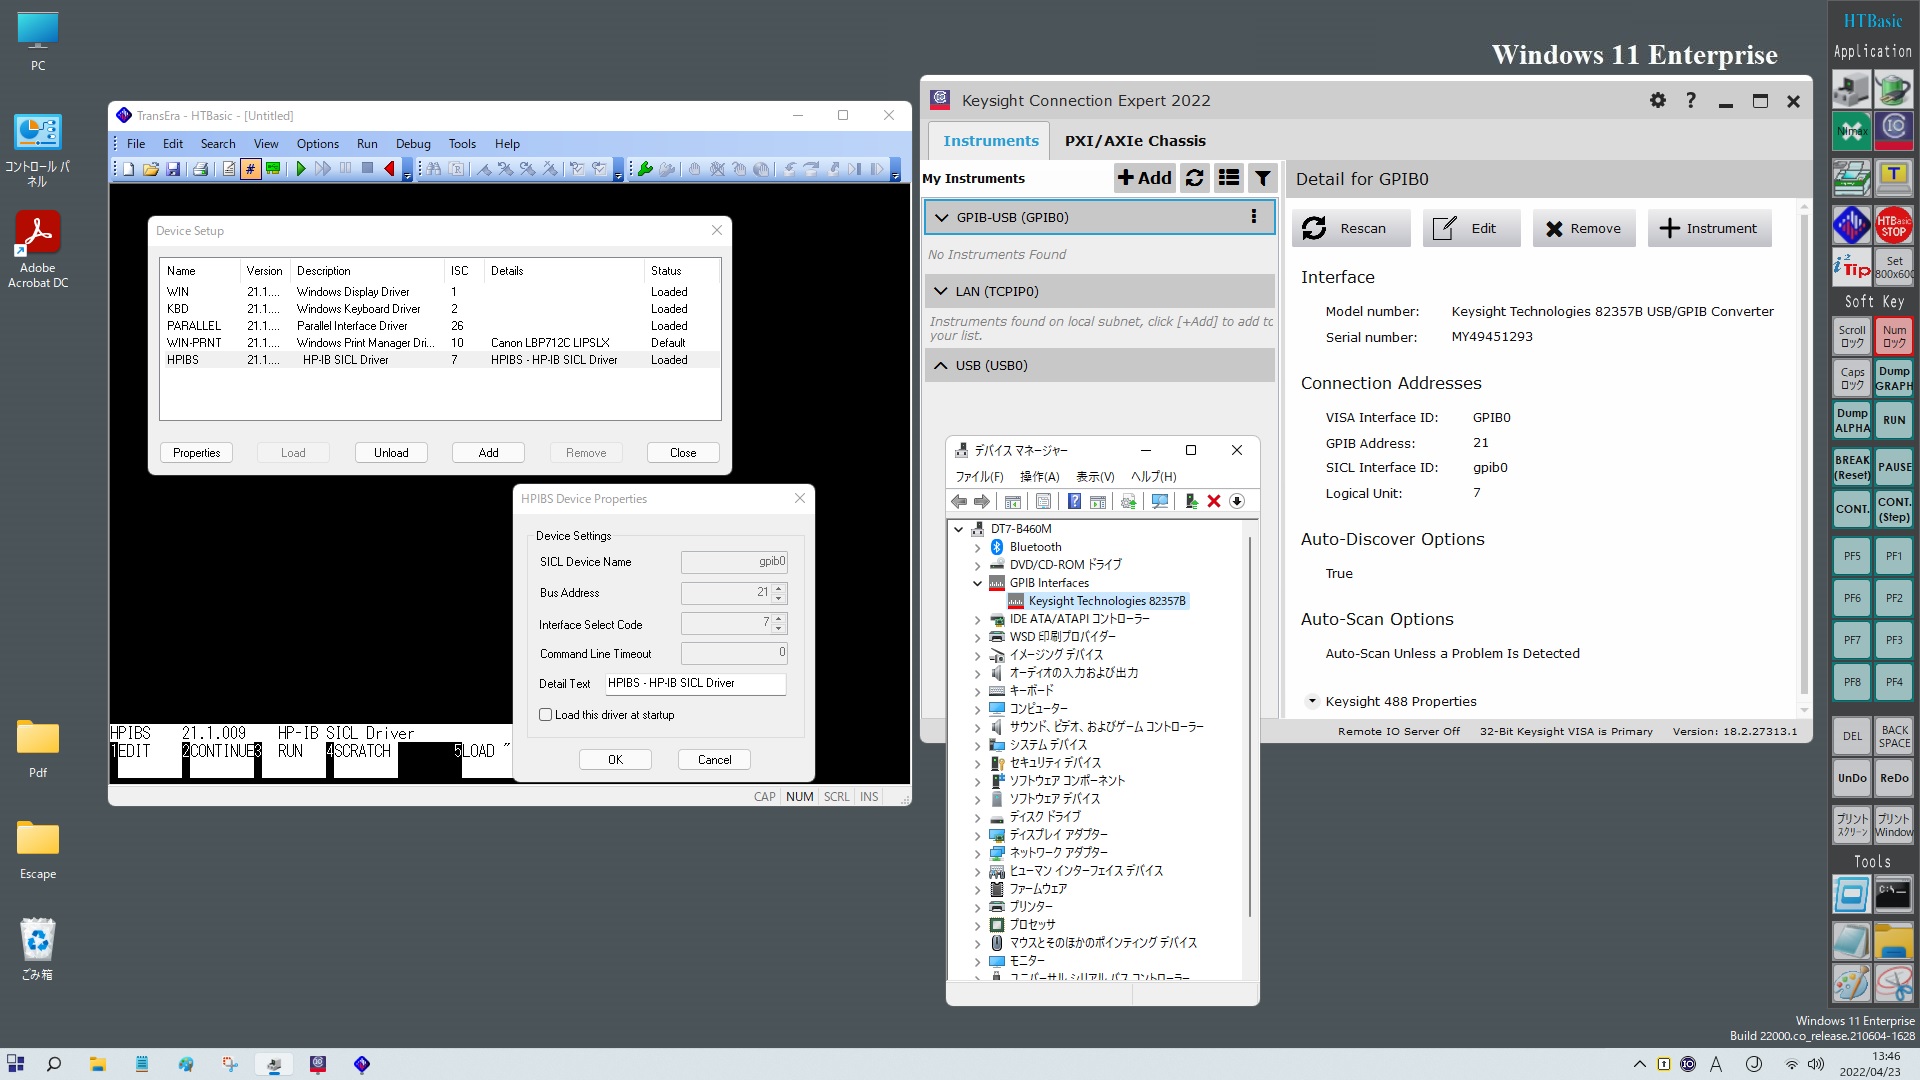Expand the USB (USB0) section
Image resolution: width=1920 pixels, height=1080 pixels.
coord(940,365)
